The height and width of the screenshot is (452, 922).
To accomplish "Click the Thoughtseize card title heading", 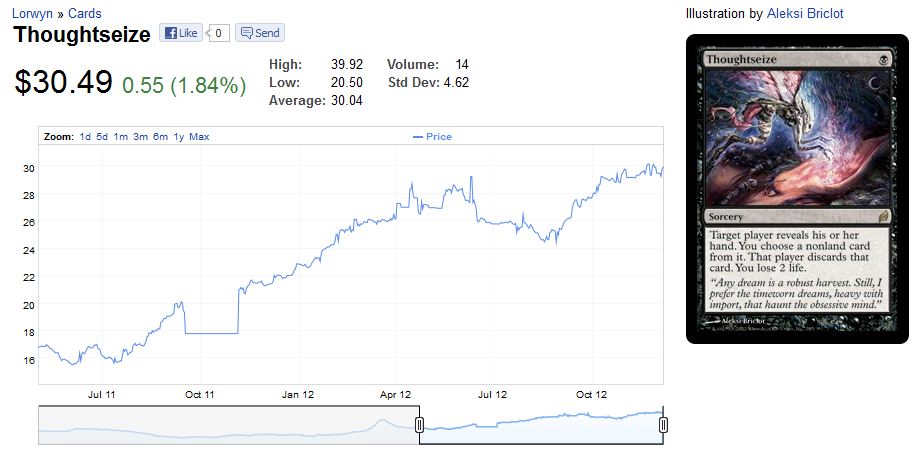I will click(82, 34).
